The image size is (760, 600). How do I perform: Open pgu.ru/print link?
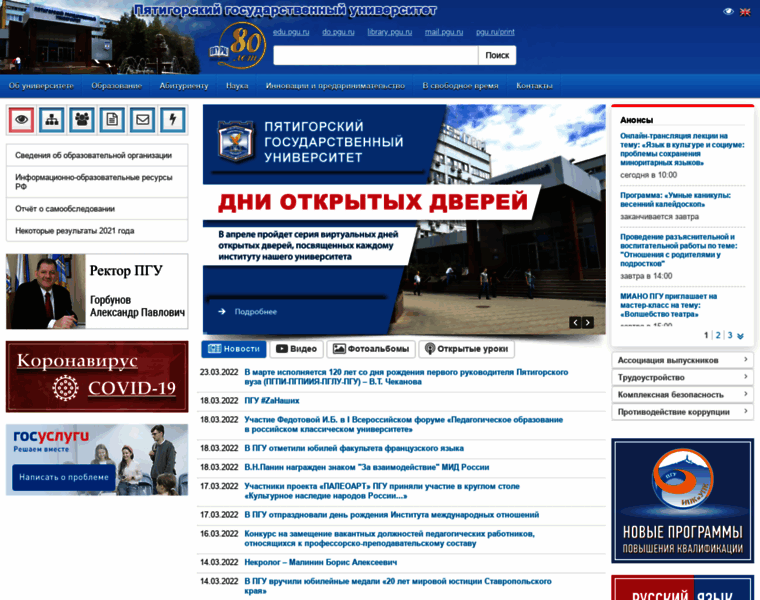click(x=495, y=32)
